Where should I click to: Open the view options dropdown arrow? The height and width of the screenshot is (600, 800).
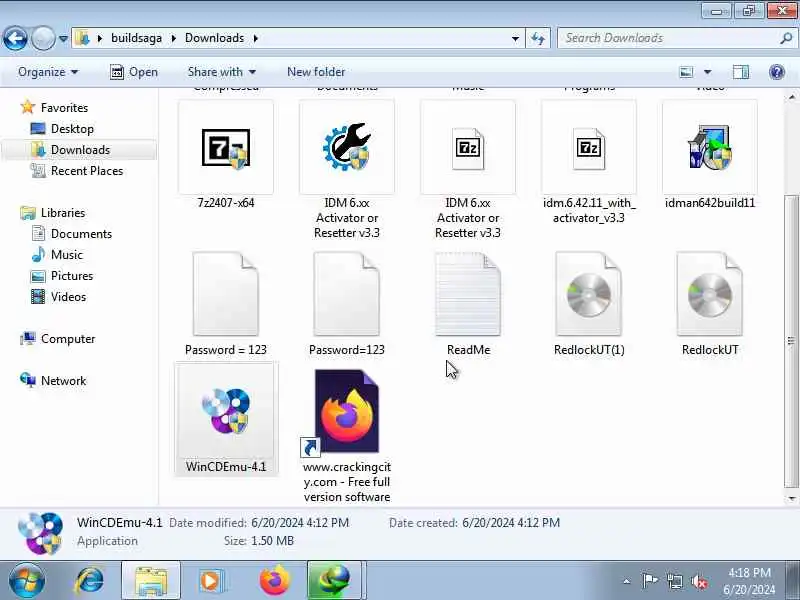tap(708, 72)
